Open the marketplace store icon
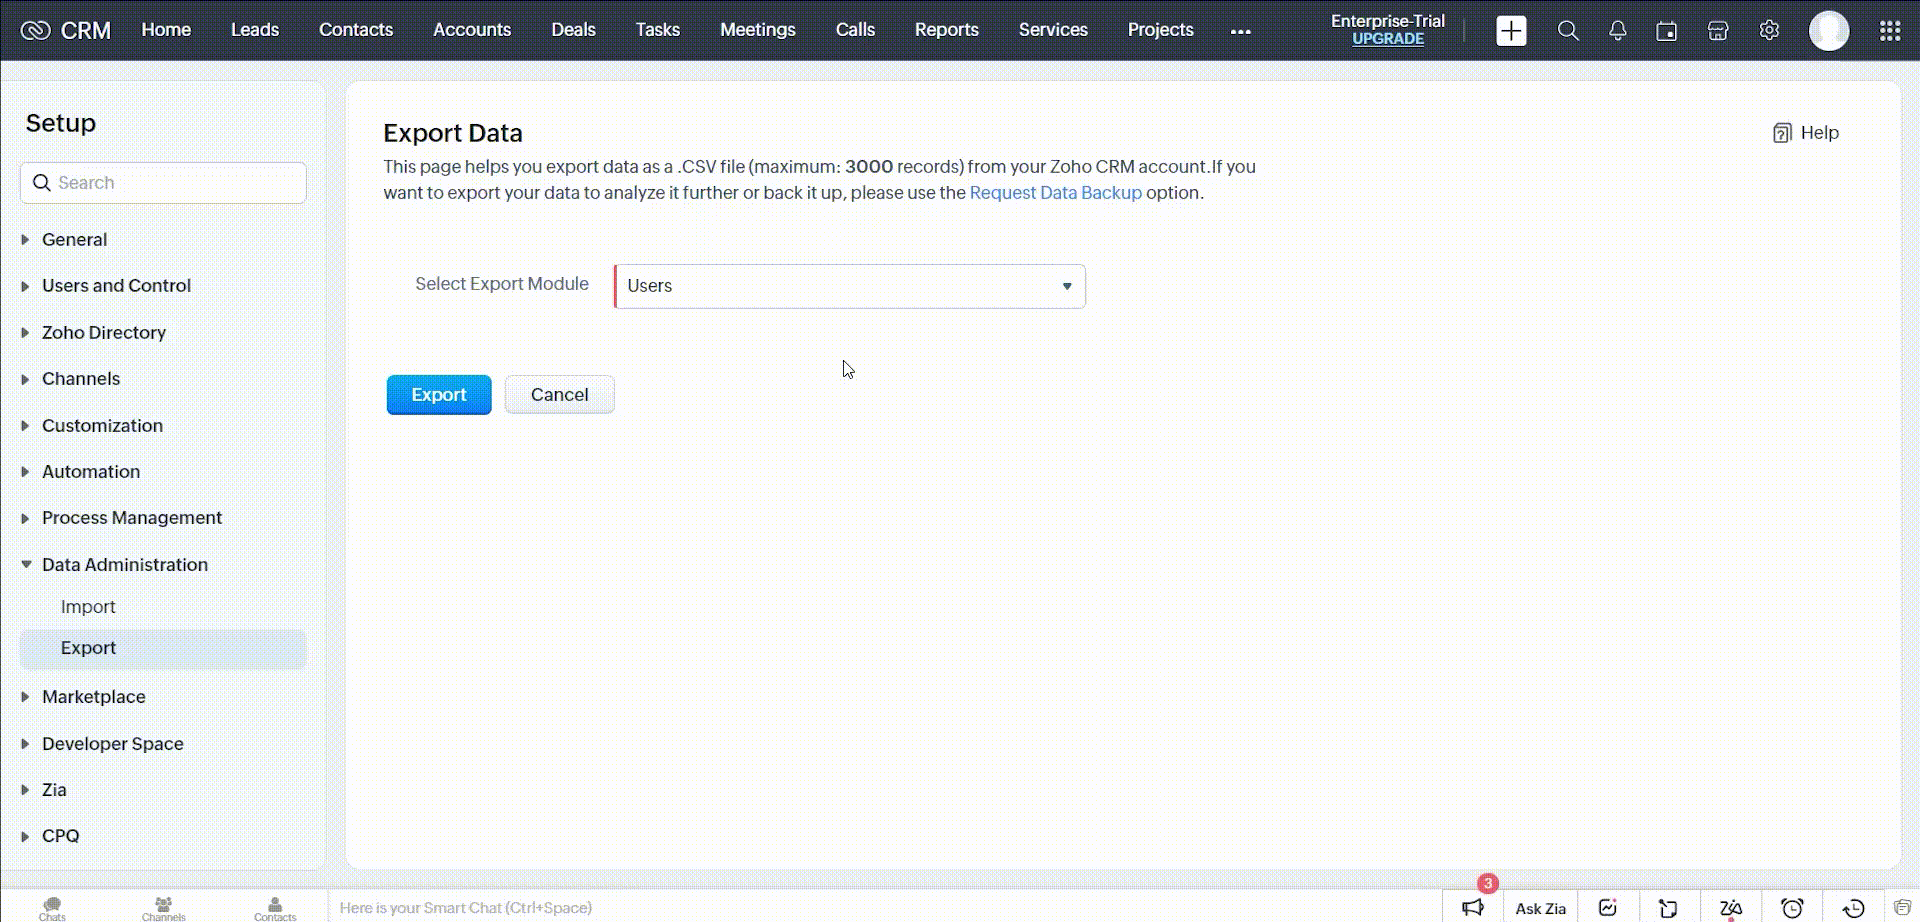This screenshot has width=1920, height=922. [x=1718, y=31]
